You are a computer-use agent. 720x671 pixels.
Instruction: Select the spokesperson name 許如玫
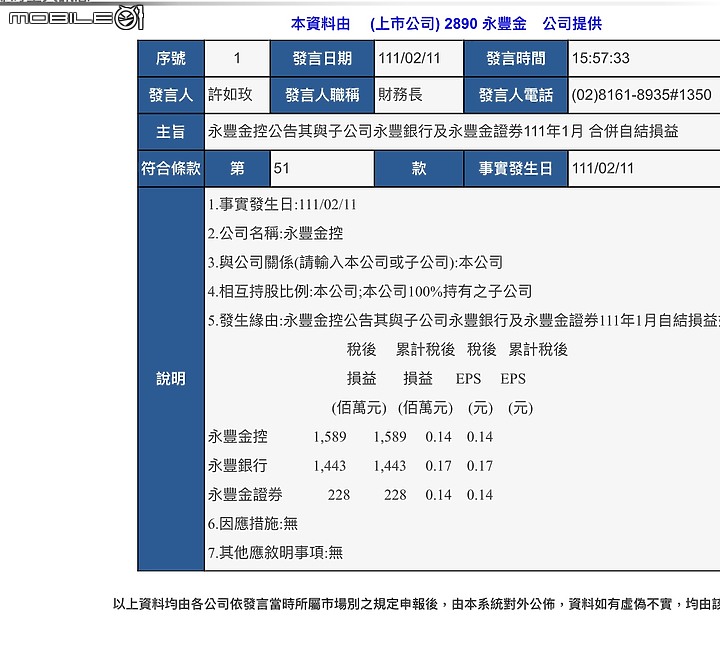tap(230, 95)
